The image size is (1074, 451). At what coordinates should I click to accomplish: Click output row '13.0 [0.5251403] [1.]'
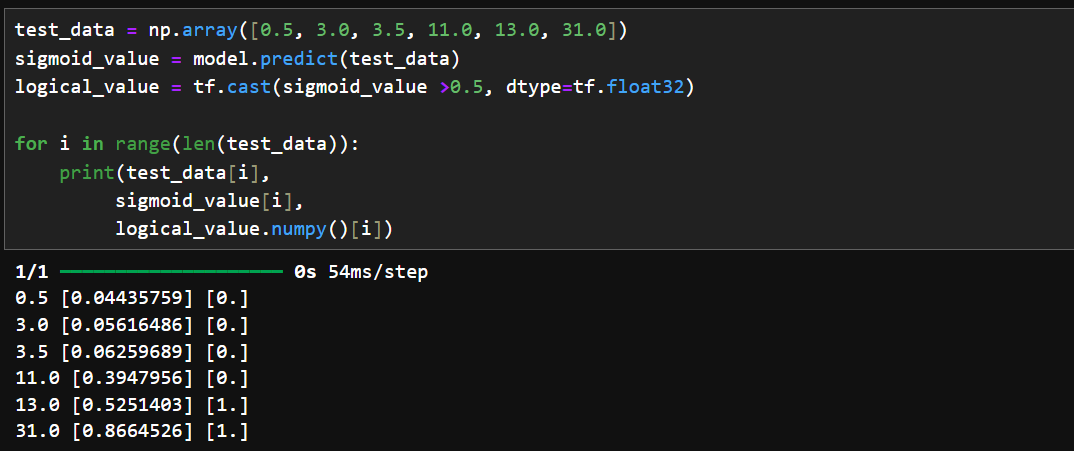(132, 405)
